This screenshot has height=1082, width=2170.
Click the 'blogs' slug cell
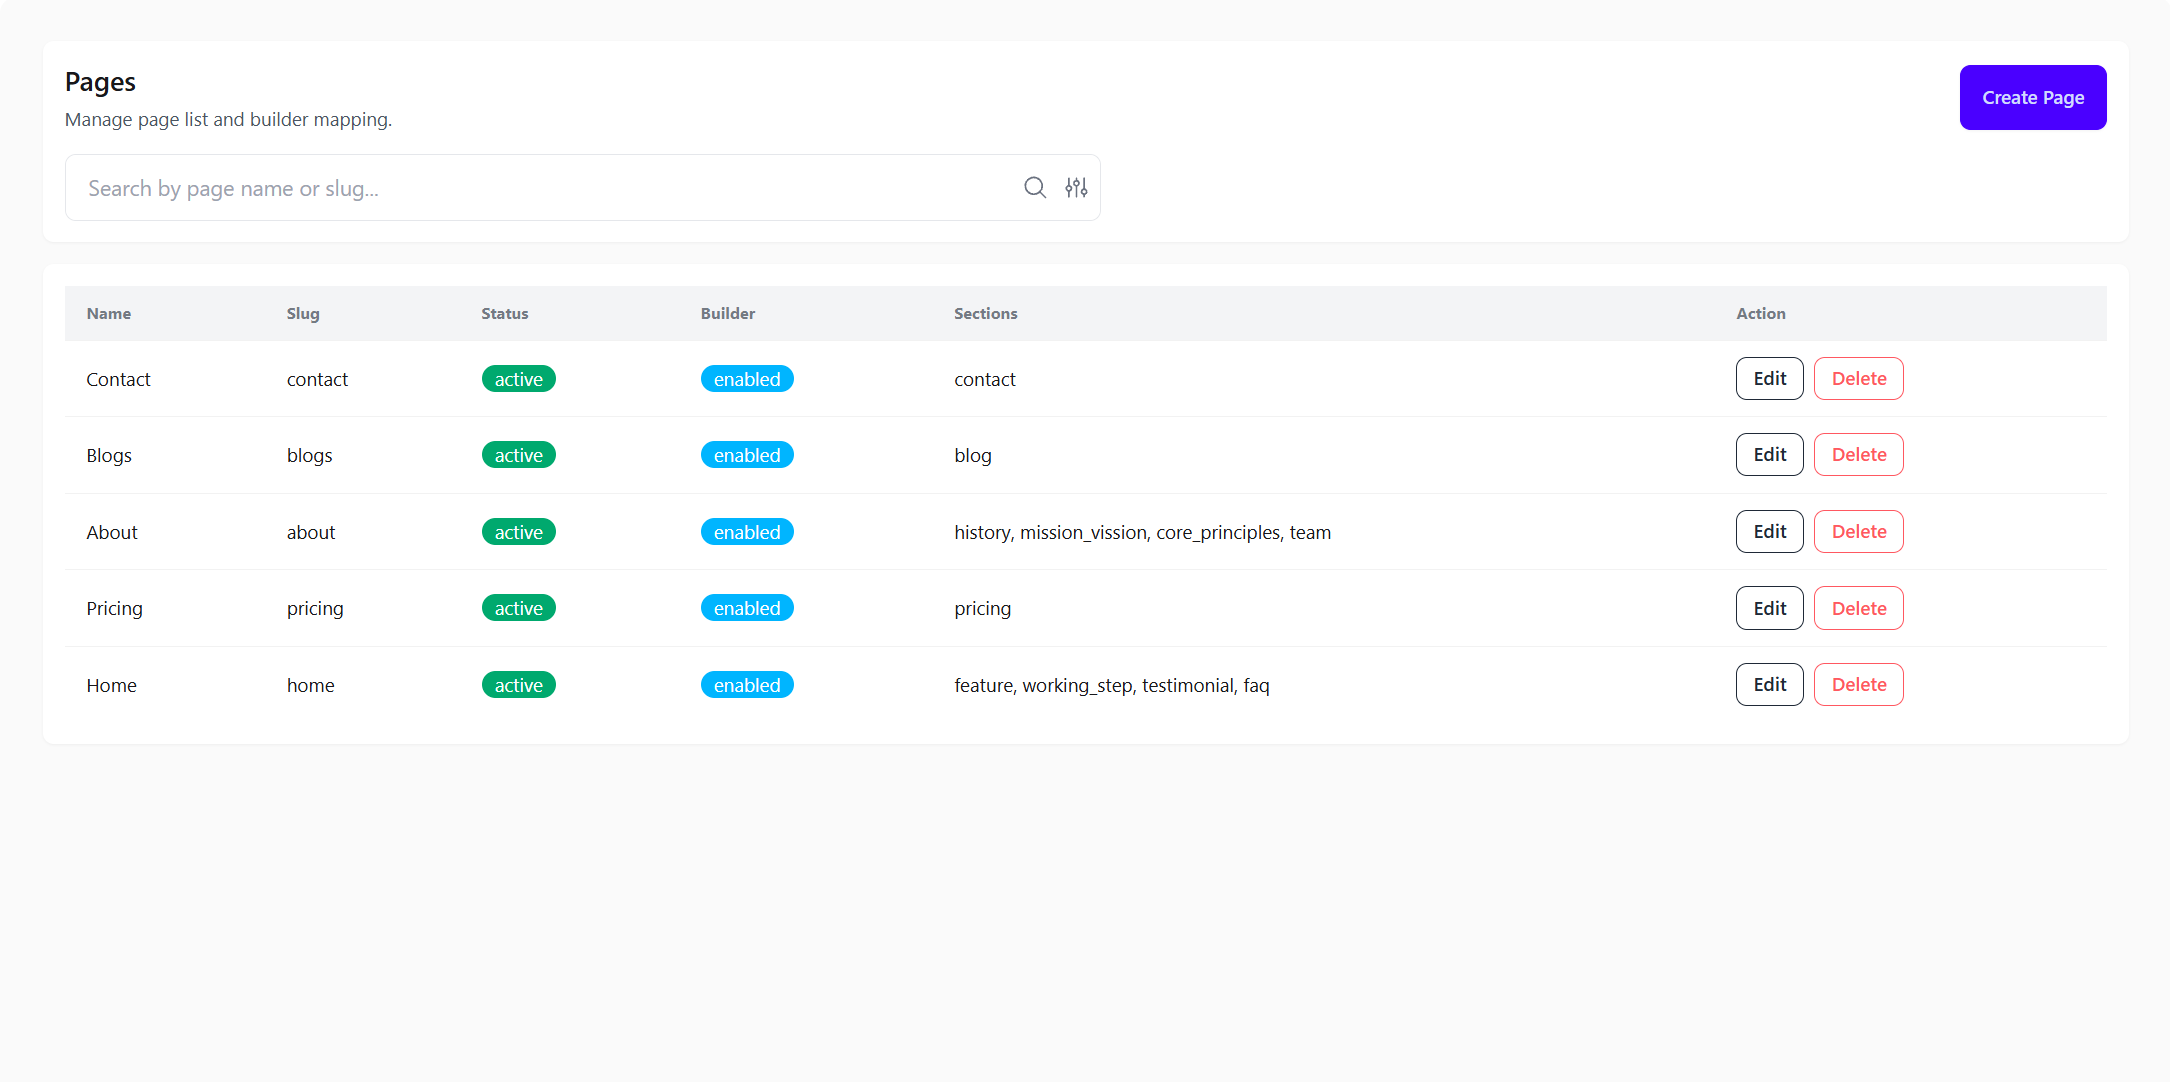pos(310,455)
